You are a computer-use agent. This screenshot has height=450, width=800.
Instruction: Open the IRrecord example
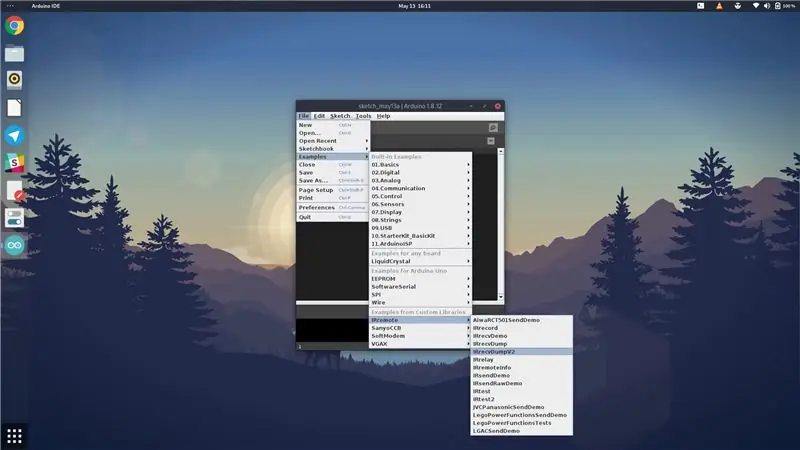coord(521,328)
